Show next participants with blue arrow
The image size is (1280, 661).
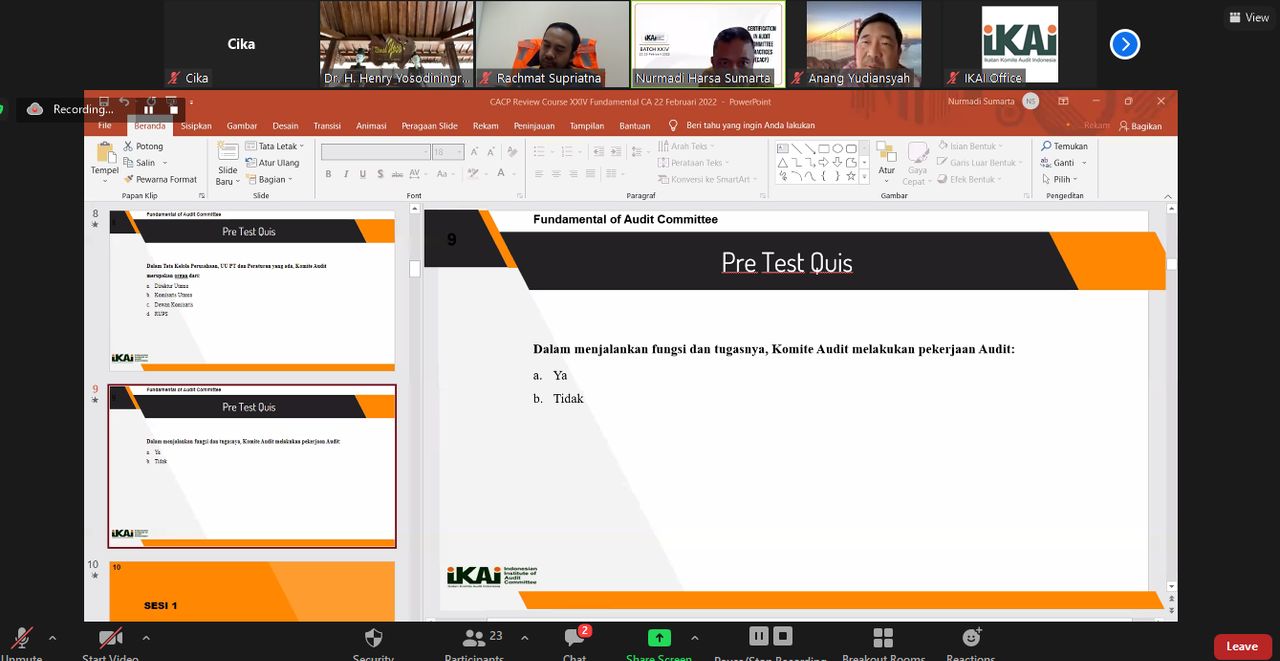(x=1125, y=44)
